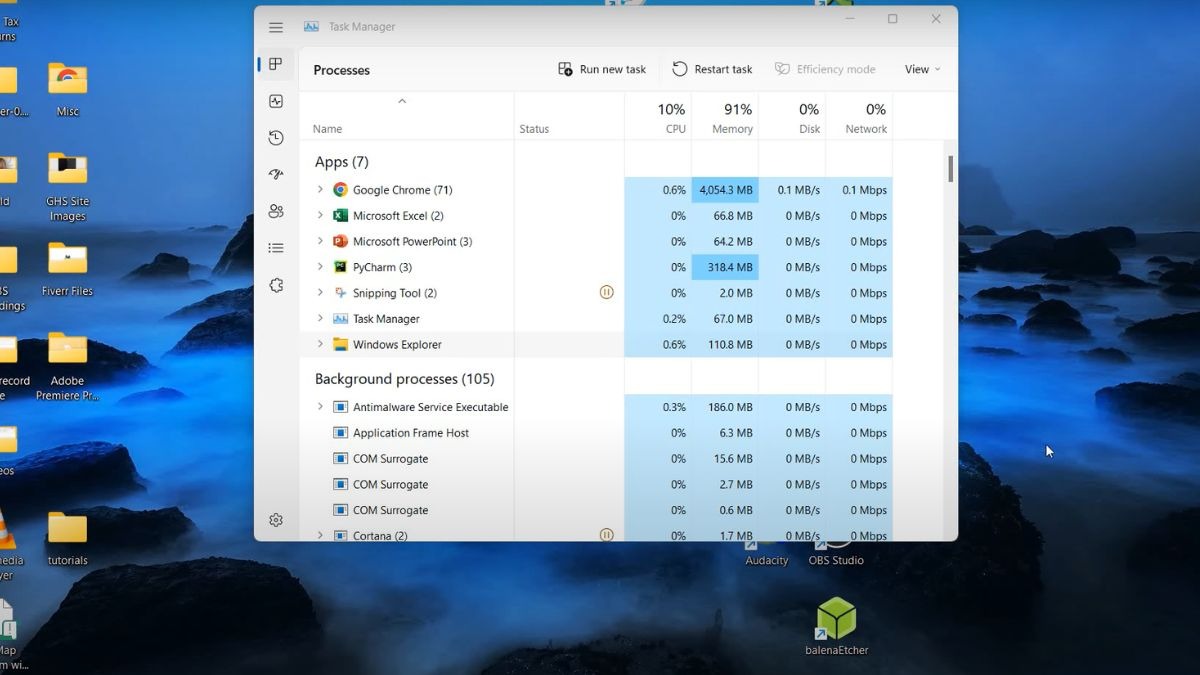1200x675 pixels.
Task: Sort processes by Disk column
Action: pos(792,117)
